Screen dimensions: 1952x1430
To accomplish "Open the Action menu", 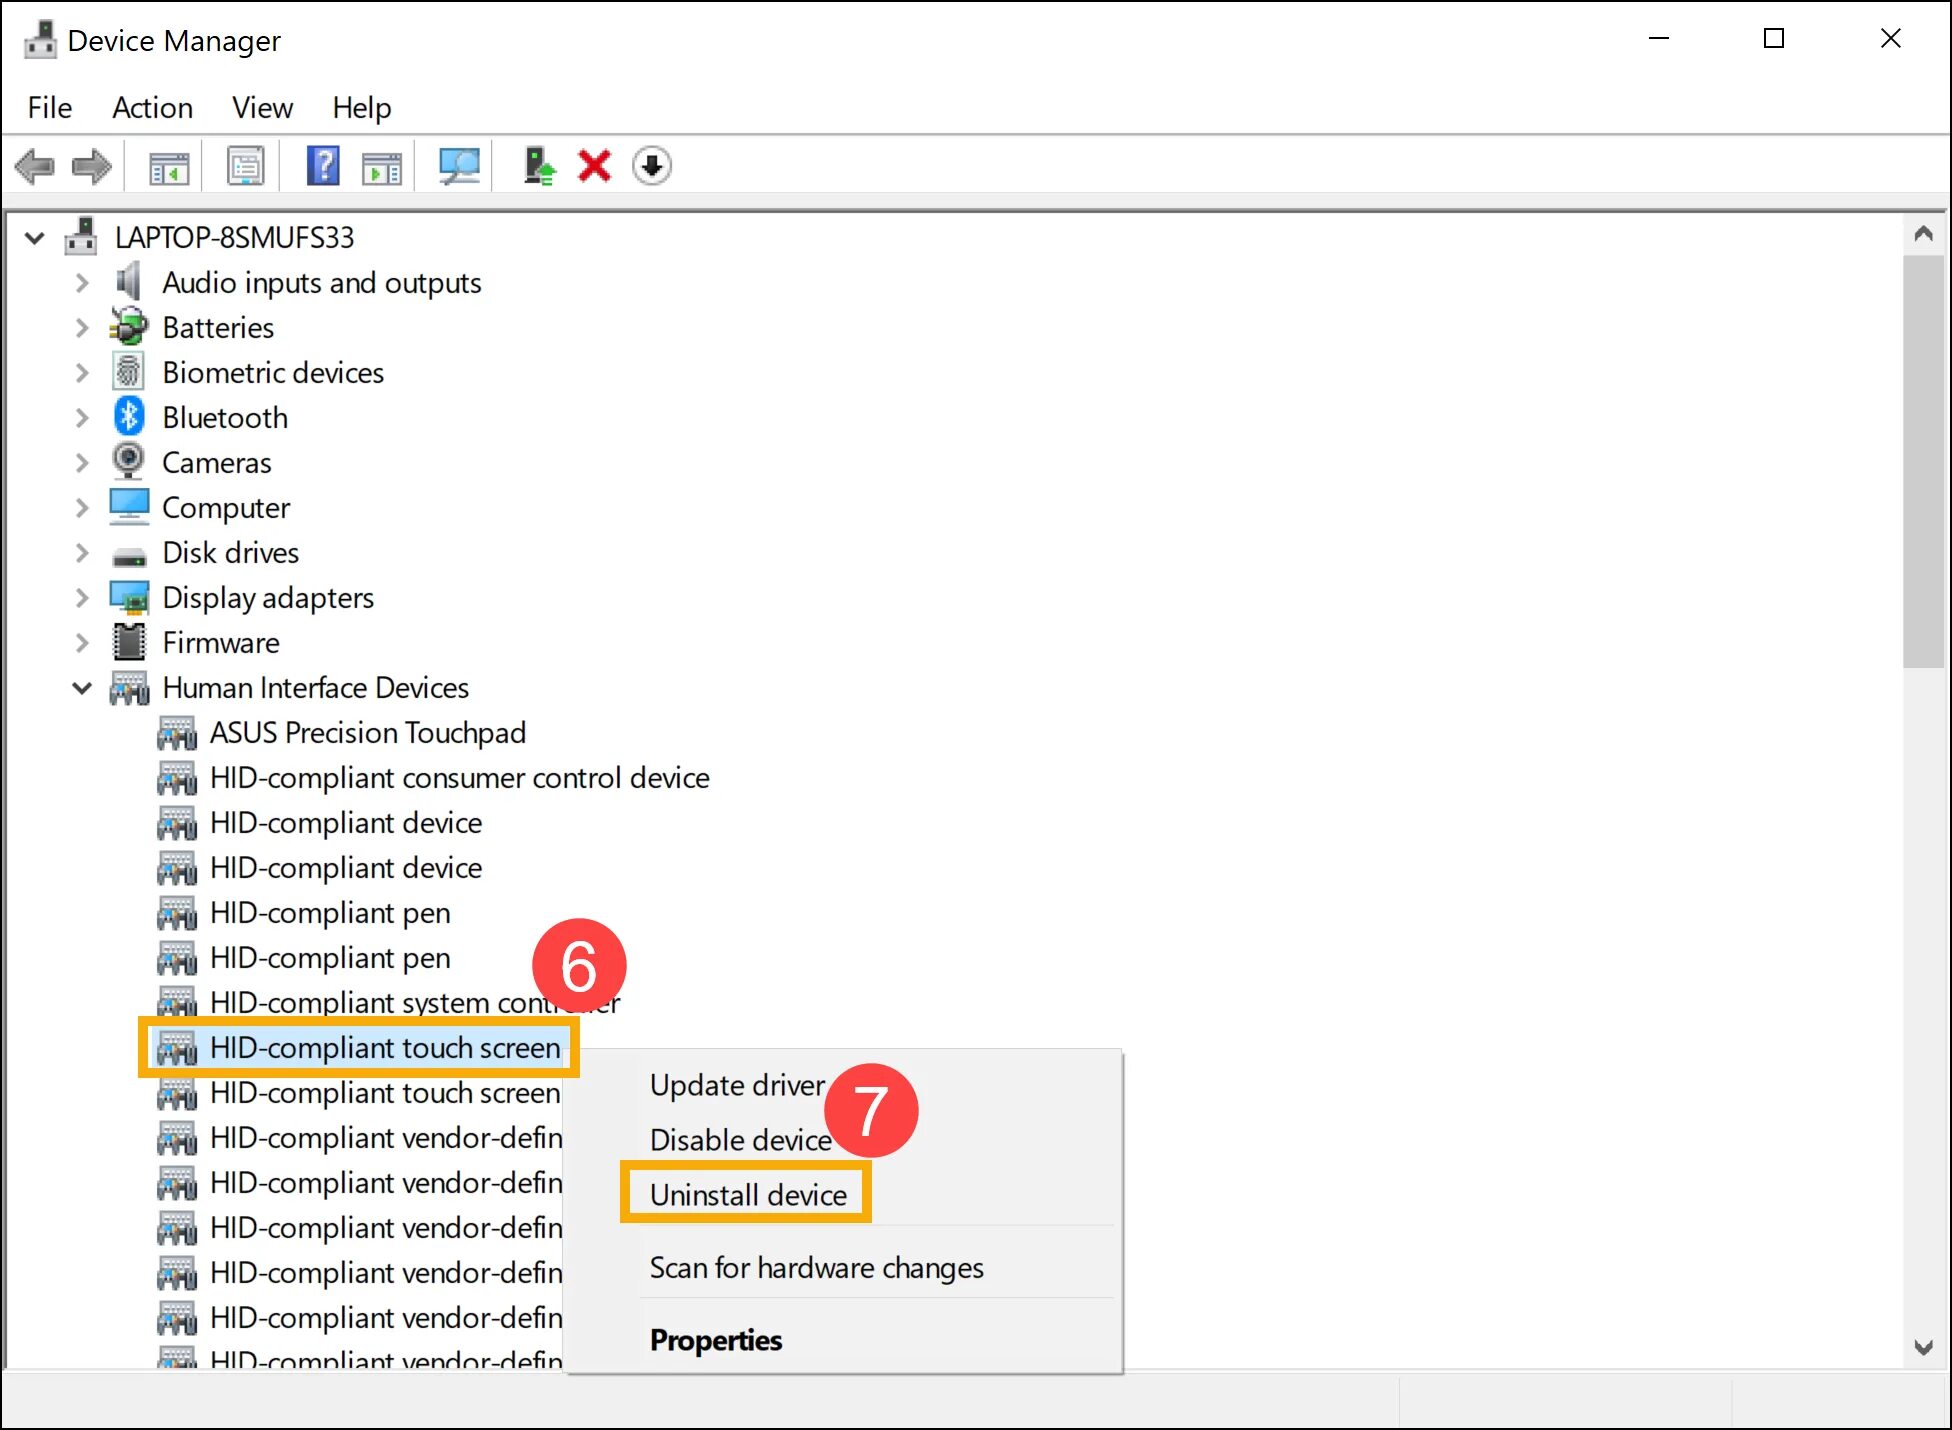I will [x=152, y=108].
